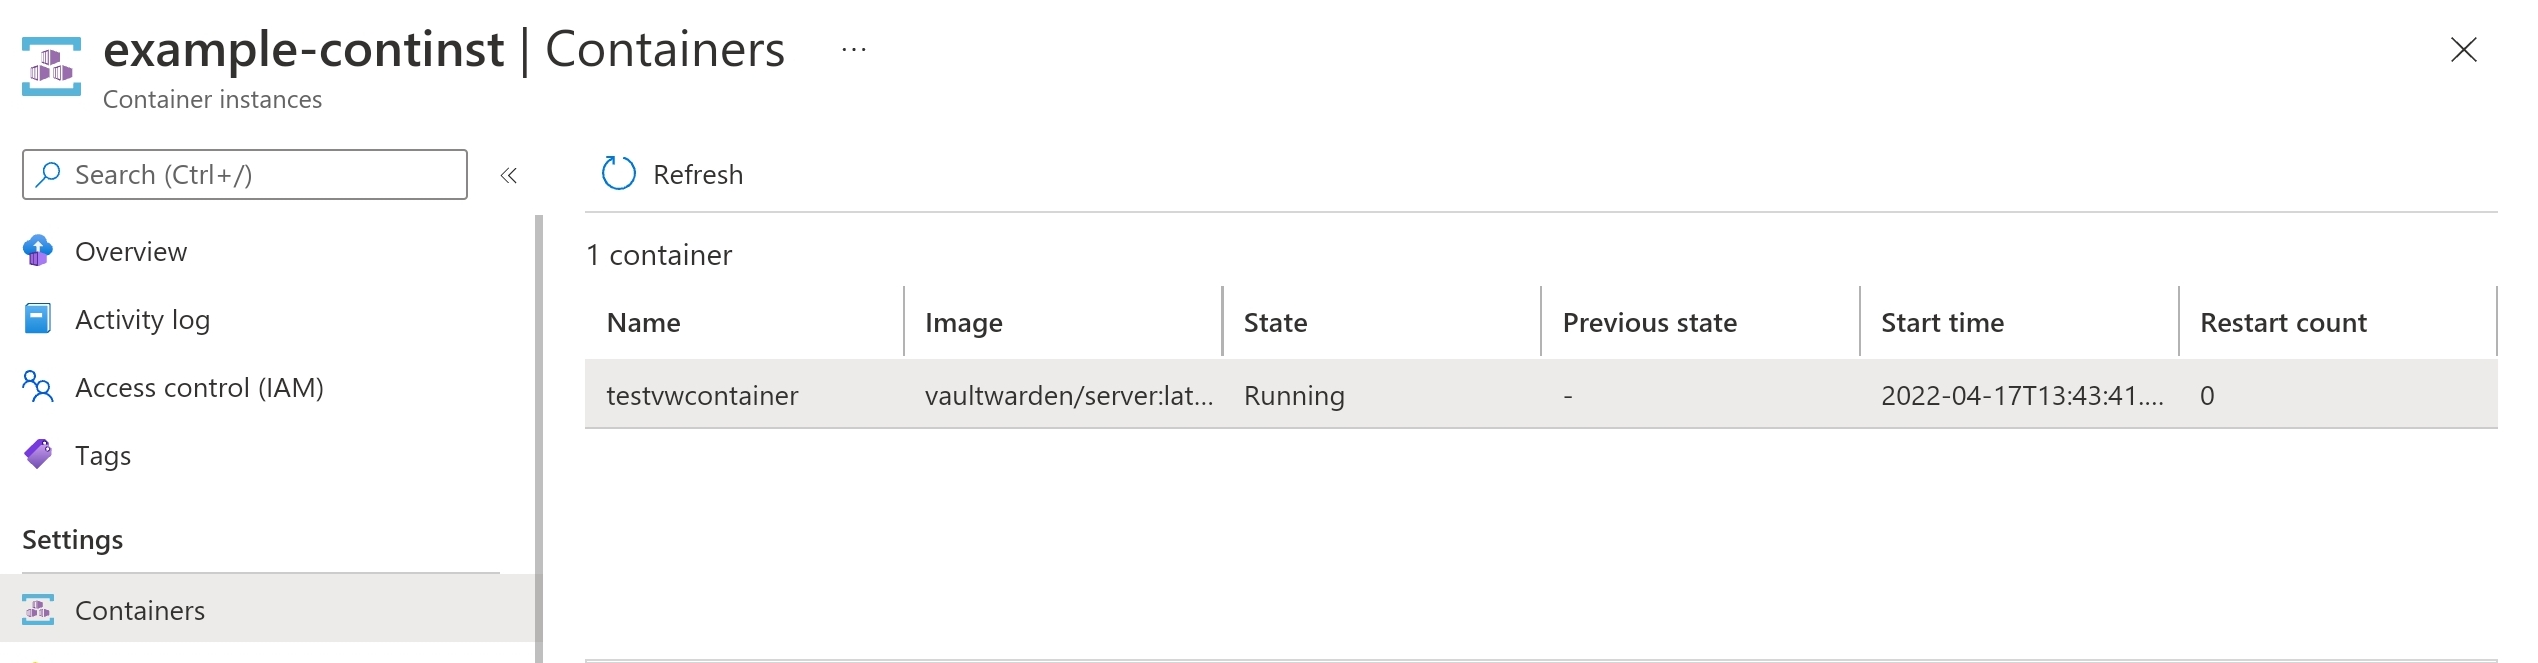Click the Refresh button label
Image resolution: width=2538 pixels, height=663 pixels.
tap(698, 175)
